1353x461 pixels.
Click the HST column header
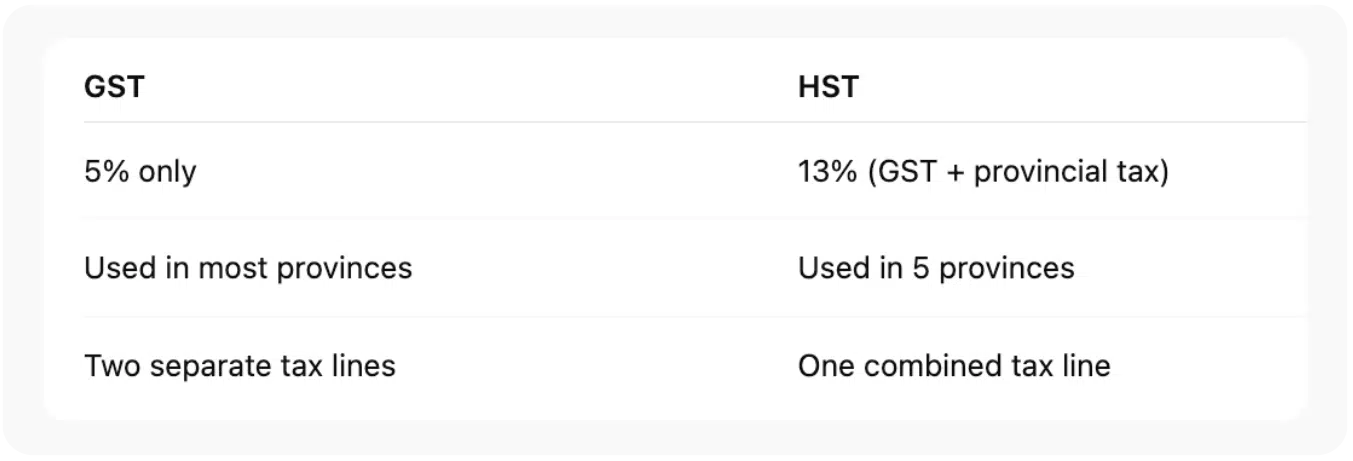click(x=828, y=87)
